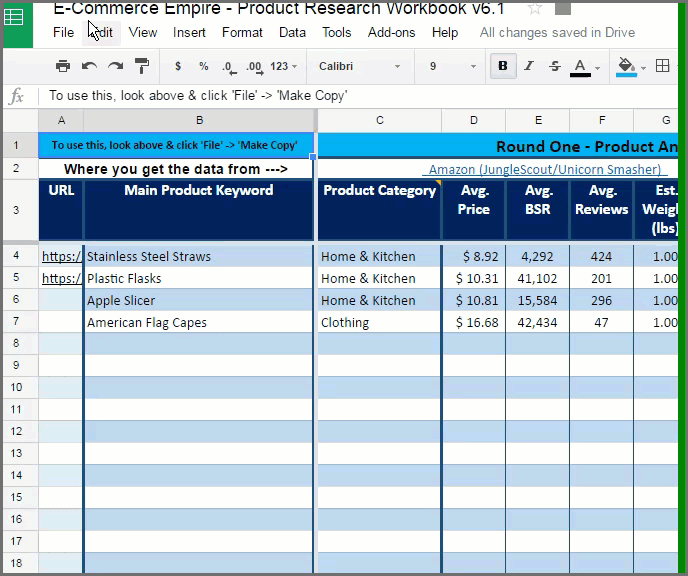Select the 'Plastic Flasks' cell
688x576 pixels.
pos(198,279)
